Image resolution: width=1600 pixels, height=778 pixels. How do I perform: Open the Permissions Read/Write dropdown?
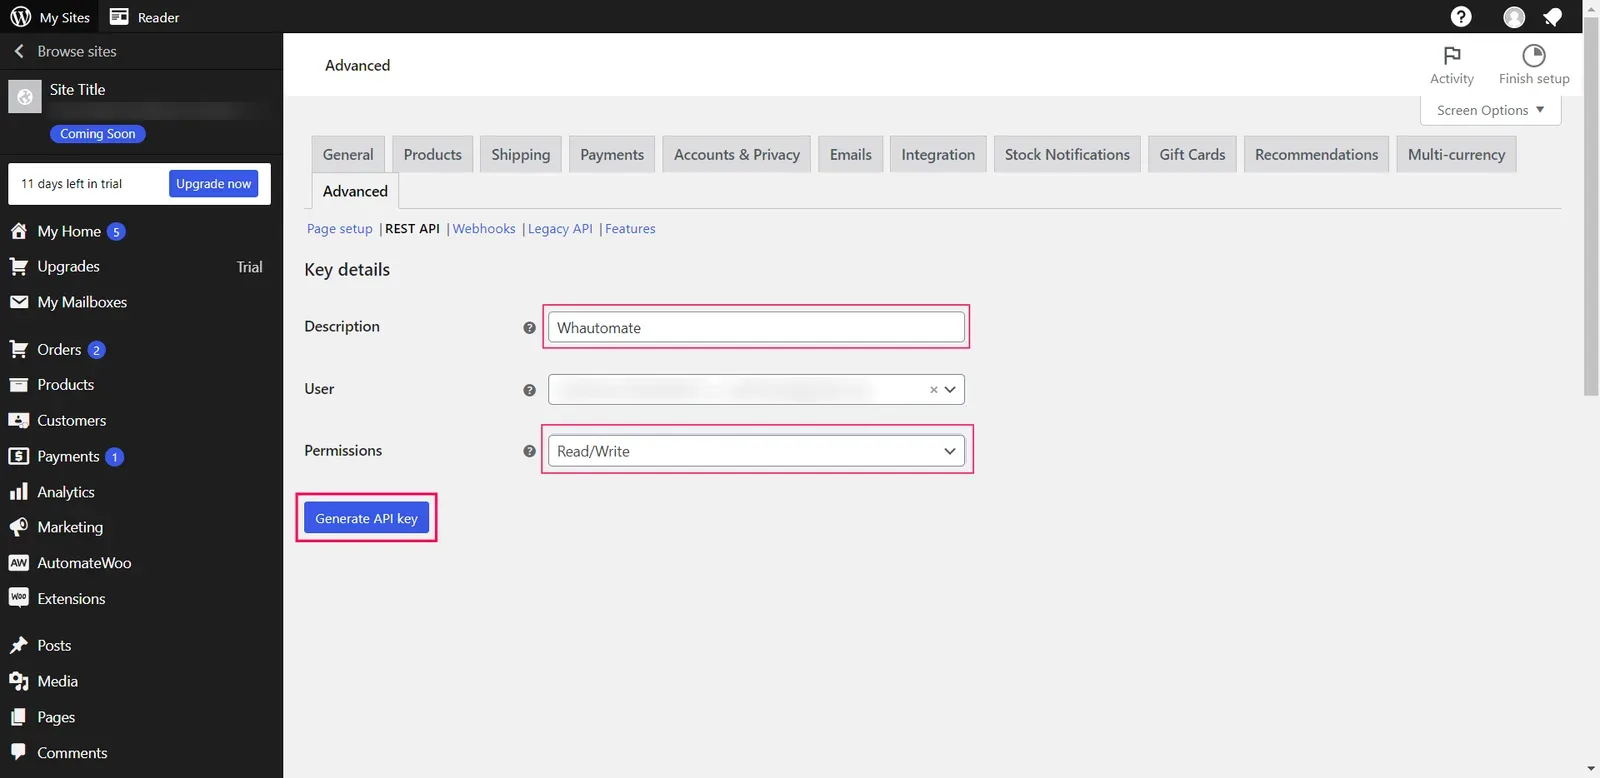tap(756, 451)
